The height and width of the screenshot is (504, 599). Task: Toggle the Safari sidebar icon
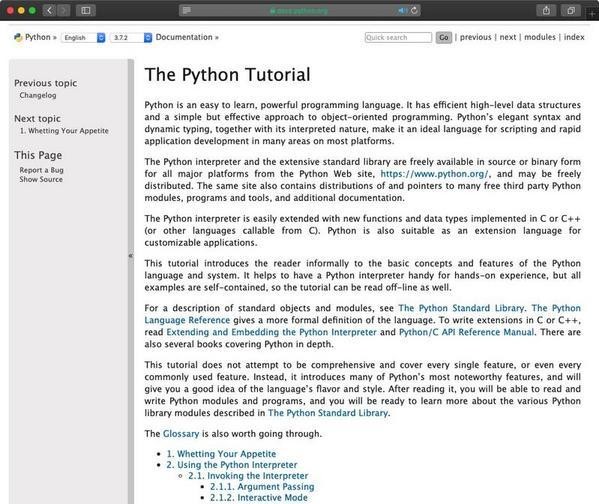tap(86, 10)
